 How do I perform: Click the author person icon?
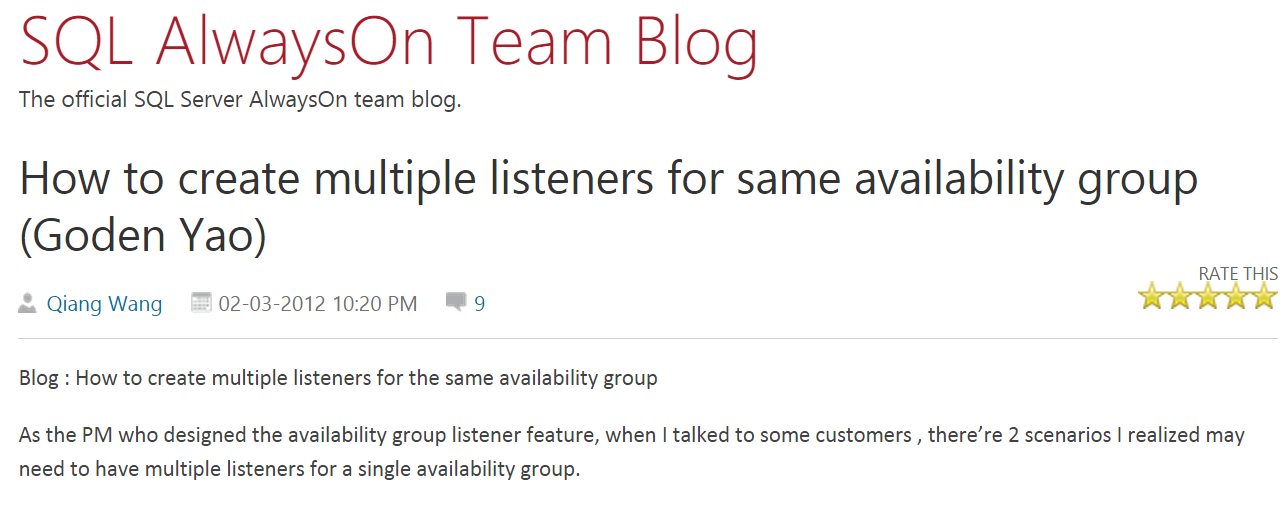(x=28, y=303)
